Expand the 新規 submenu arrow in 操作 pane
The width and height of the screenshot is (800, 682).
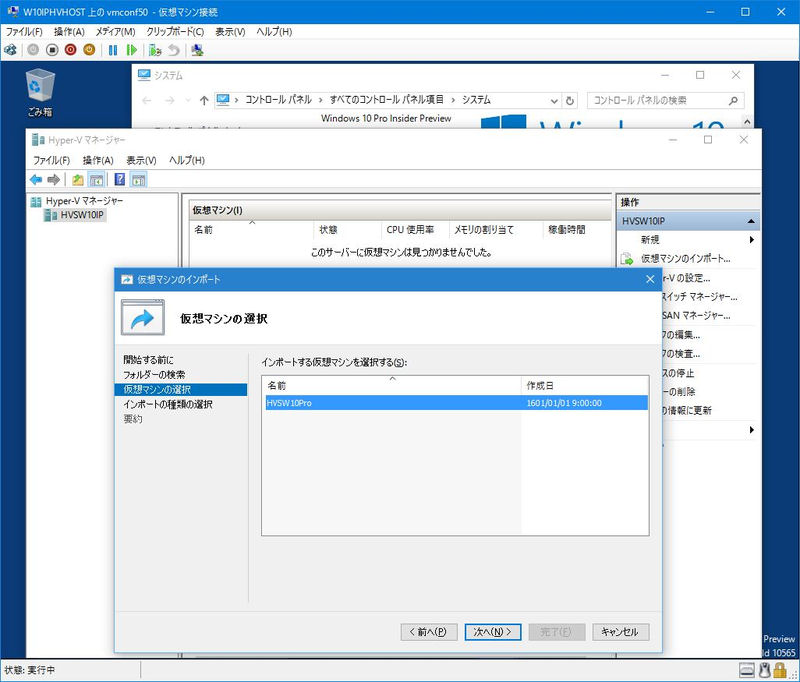752,240
